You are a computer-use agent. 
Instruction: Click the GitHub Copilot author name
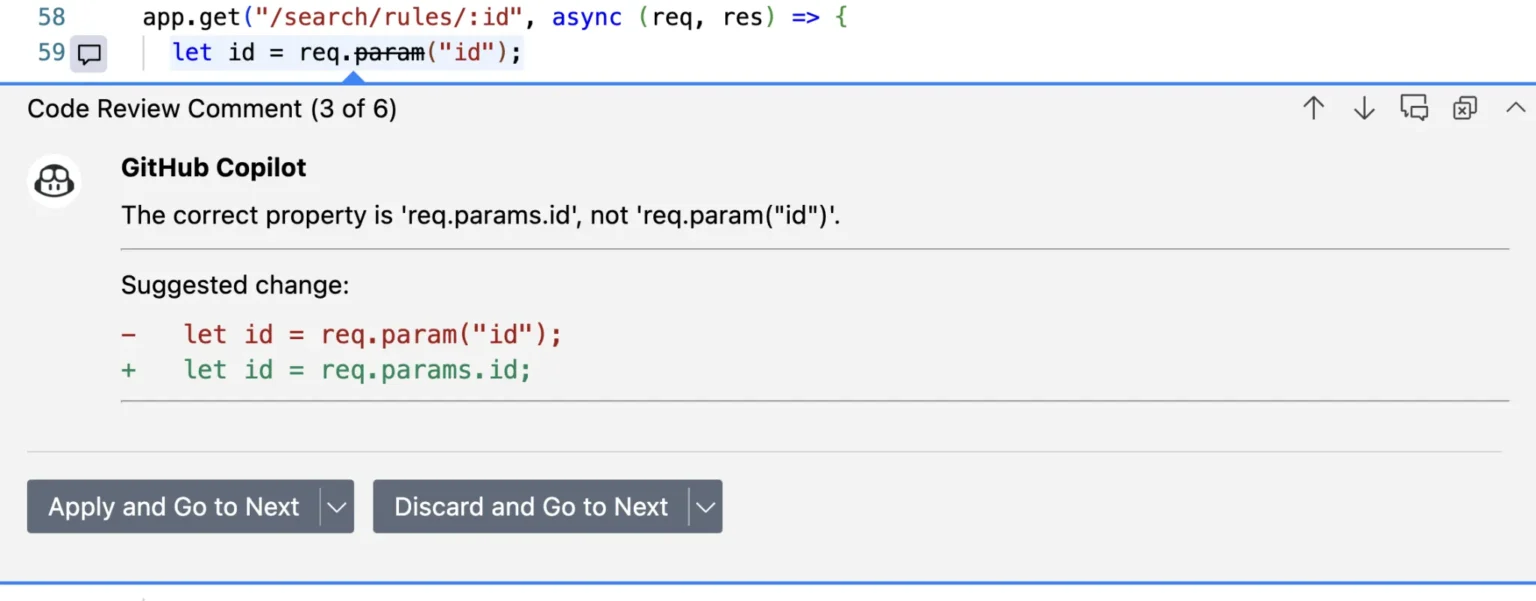point(213,167)
